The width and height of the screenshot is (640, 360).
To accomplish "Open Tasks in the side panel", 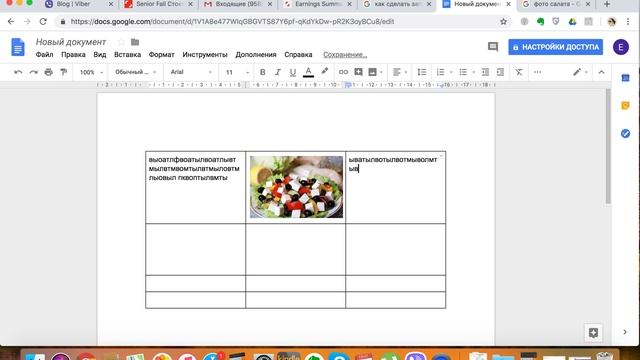I will 625,133.
